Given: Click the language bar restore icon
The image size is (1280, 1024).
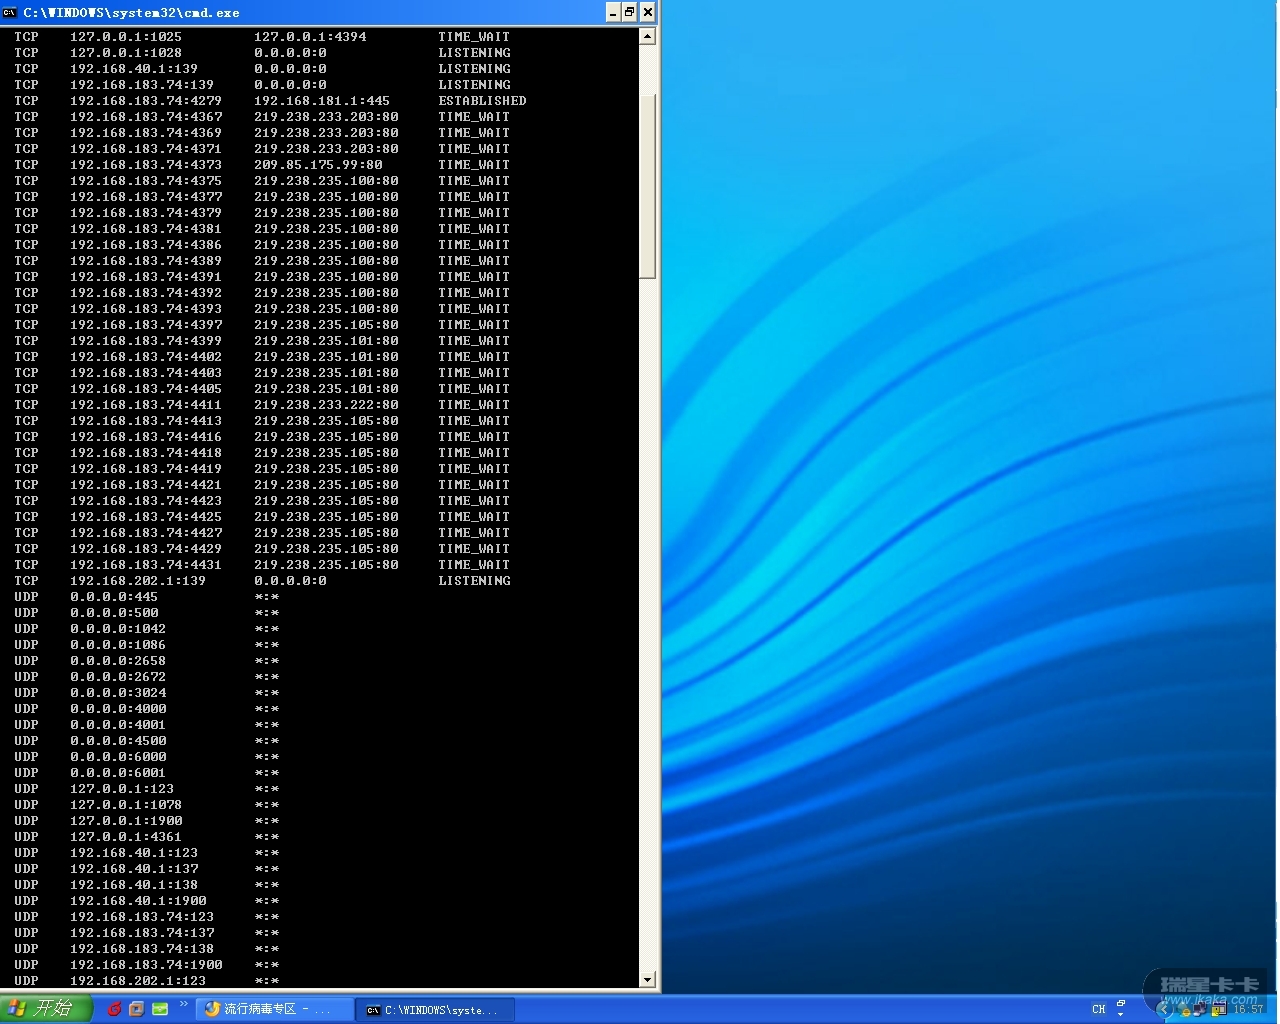Looking at the screenshot, I should pyautogui.click(x=1121, y=1003).
